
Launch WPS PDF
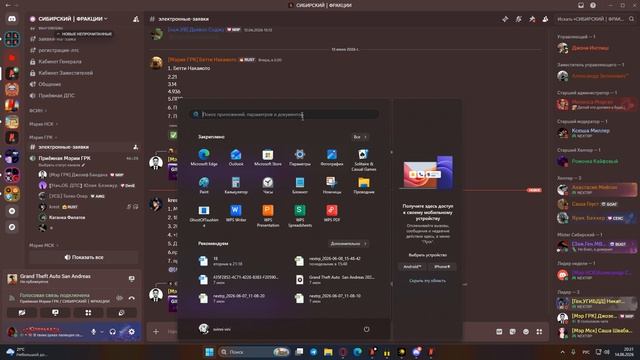pyautogui.click(x=331, y=213)
